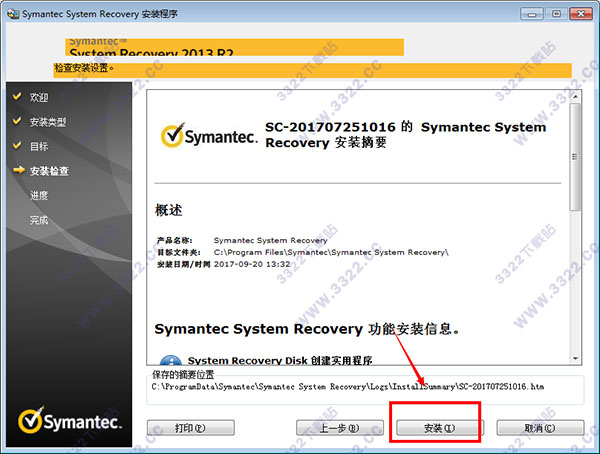Screen dimensions: 600x454
Task: Click the summary scrollbar down arrow
Action: (x=575, y=359)
